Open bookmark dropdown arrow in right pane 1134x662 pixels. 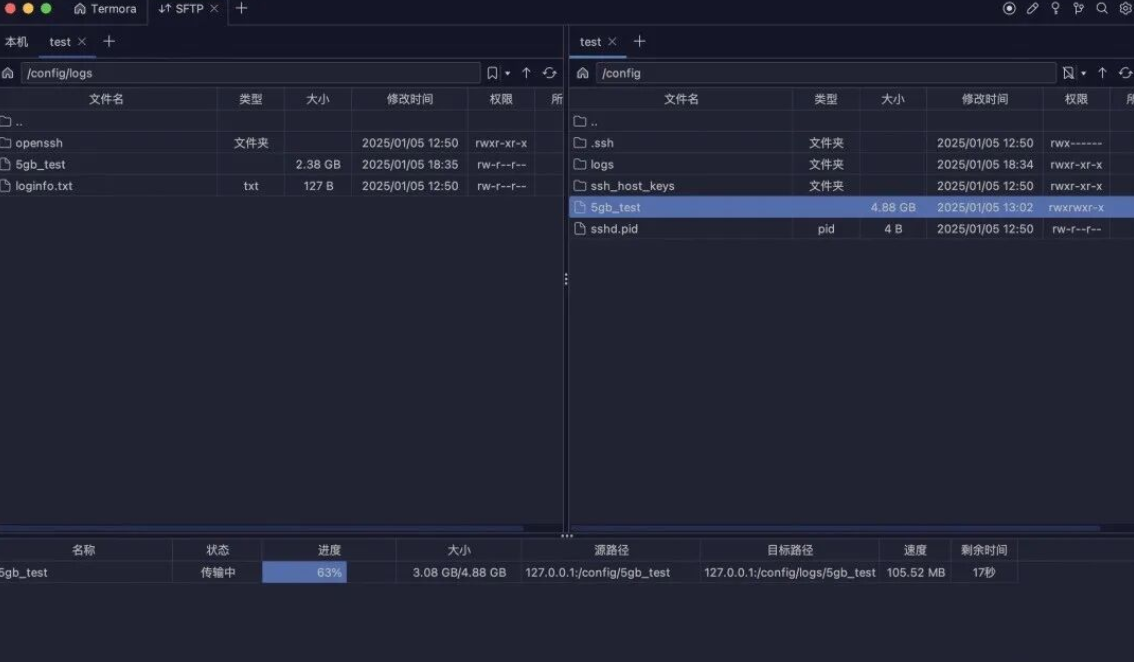(x=1083, y=74)
